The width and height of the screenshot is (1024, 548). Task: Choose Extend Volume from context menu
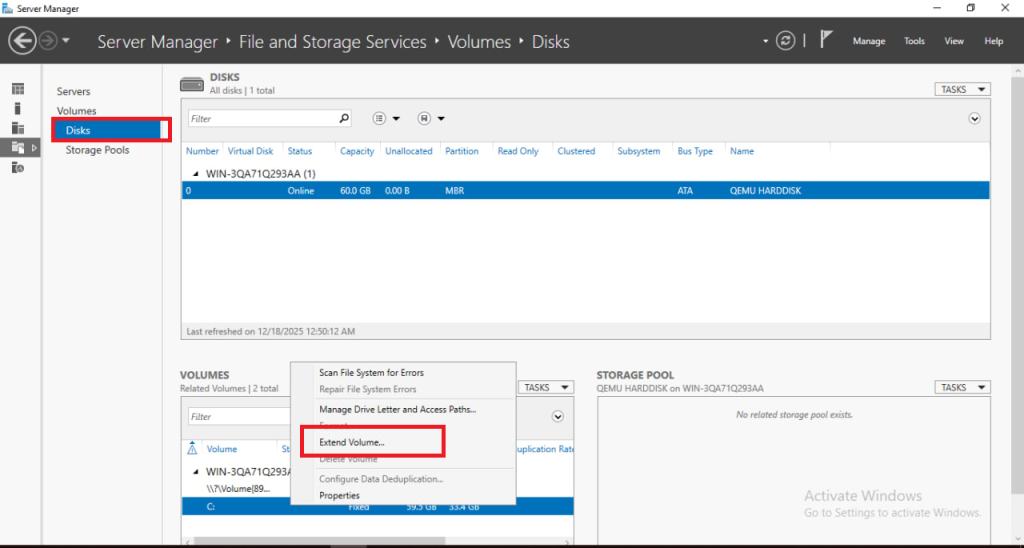(x=351, y=442)
